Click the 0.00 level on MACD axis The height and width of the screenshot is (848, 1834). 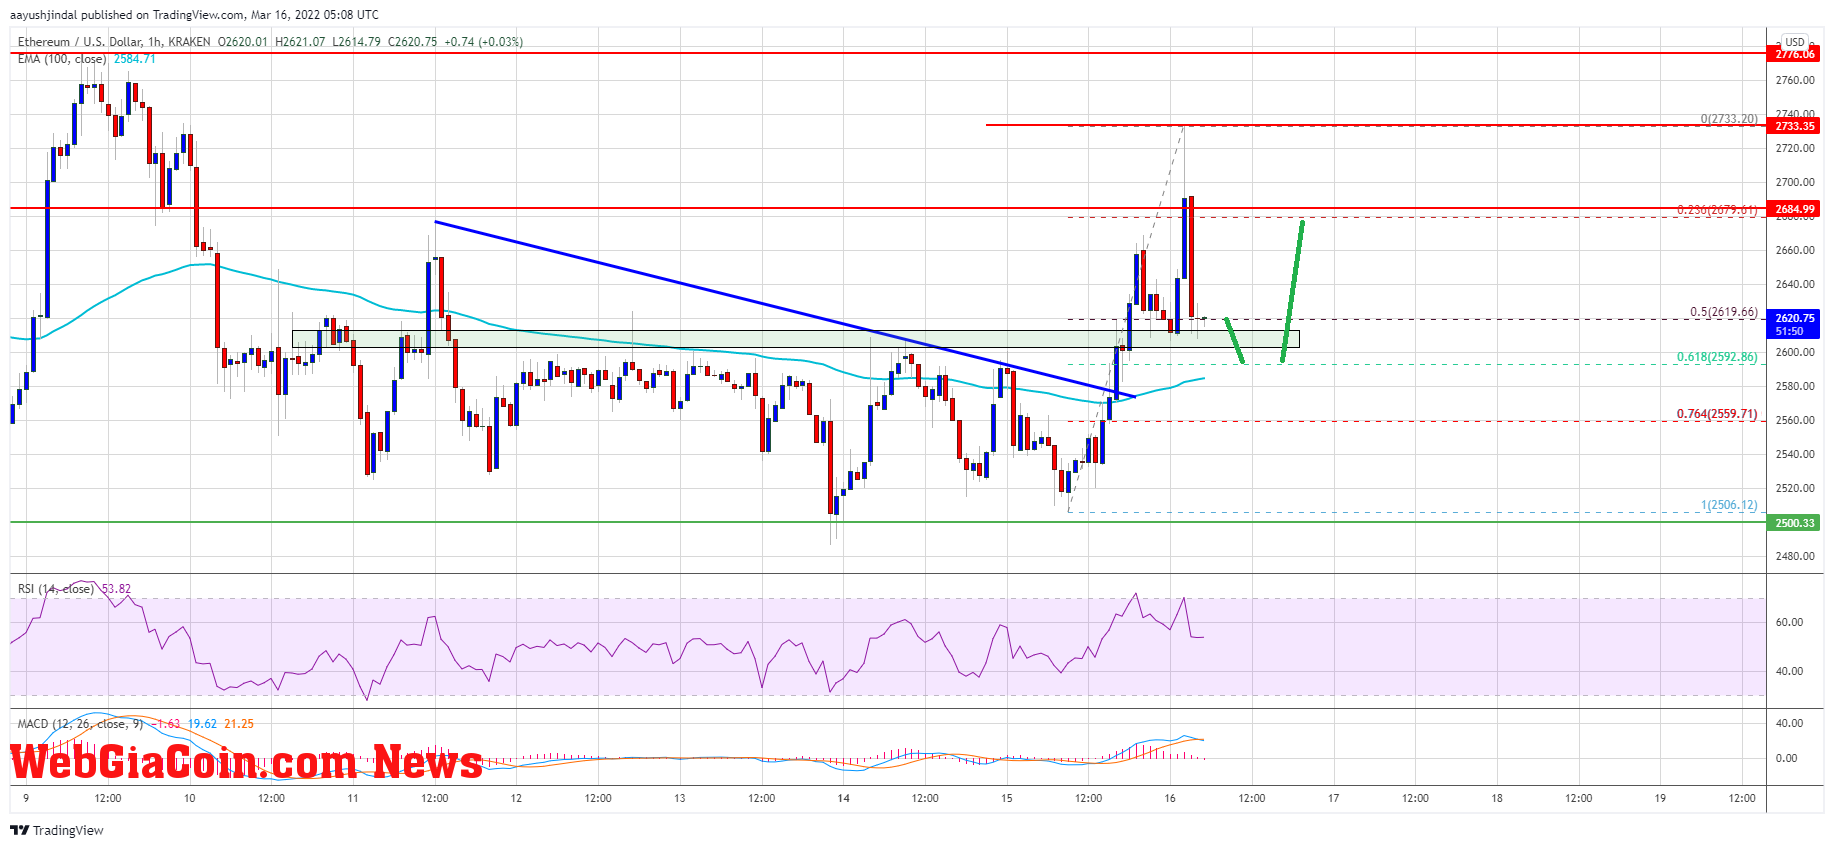pyautogui.click(x=1786, y=758)
